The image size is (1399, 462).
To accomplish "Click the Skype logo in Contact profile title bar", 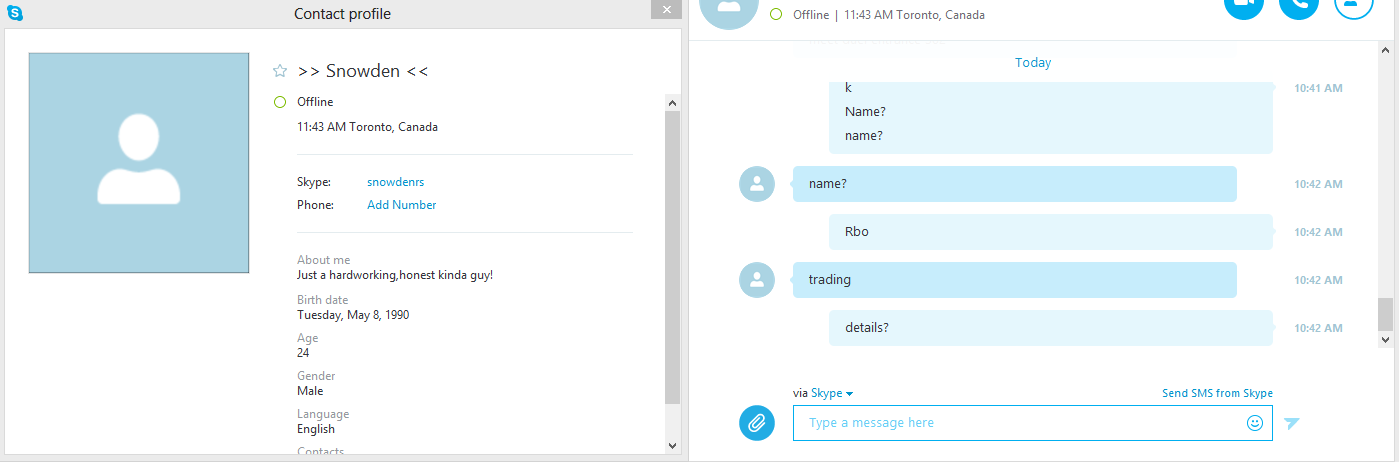I will (14, 13).
